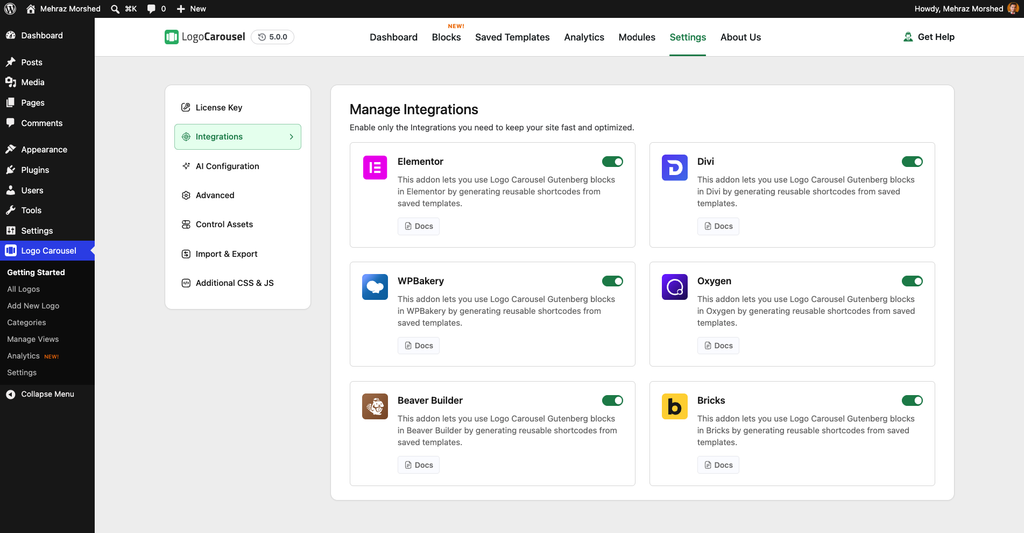The image size is (1024, 533).
Task: Click the Plugins plug icon
Action: pyautogui.click(x=10, y=170)
